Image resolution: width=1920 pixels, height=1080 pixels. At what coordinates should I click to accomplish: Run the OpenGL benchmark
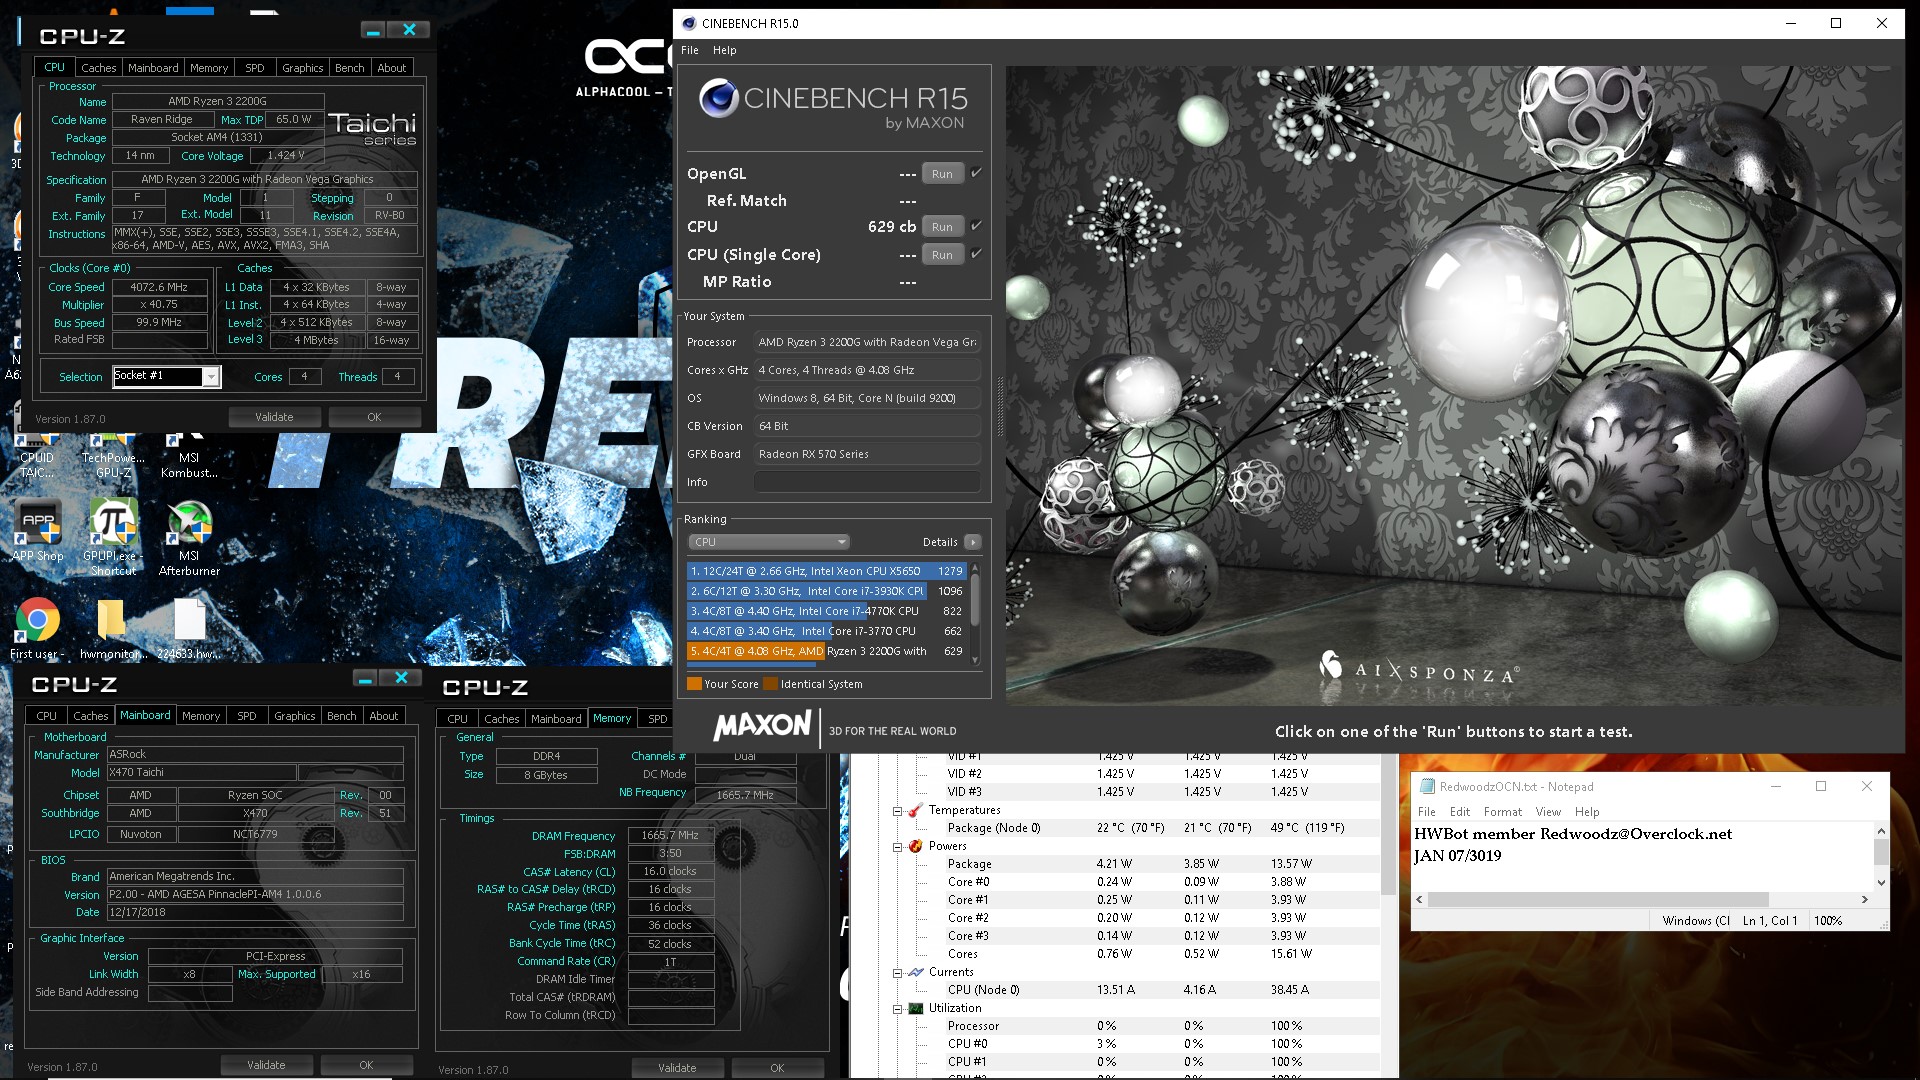(x=942, y=174)
